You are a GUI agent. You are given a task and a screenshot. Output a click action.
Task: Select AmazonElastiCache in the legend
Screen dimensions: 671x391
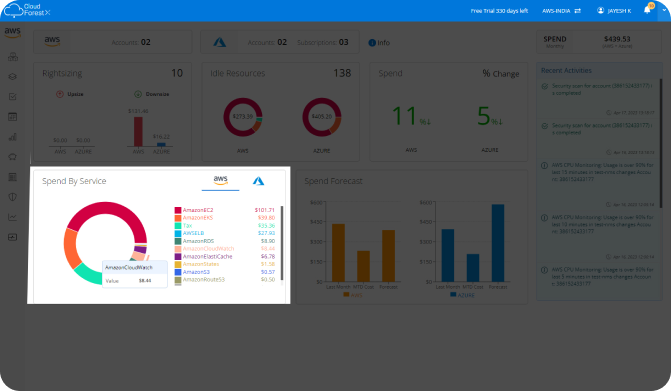coord(208,256)
